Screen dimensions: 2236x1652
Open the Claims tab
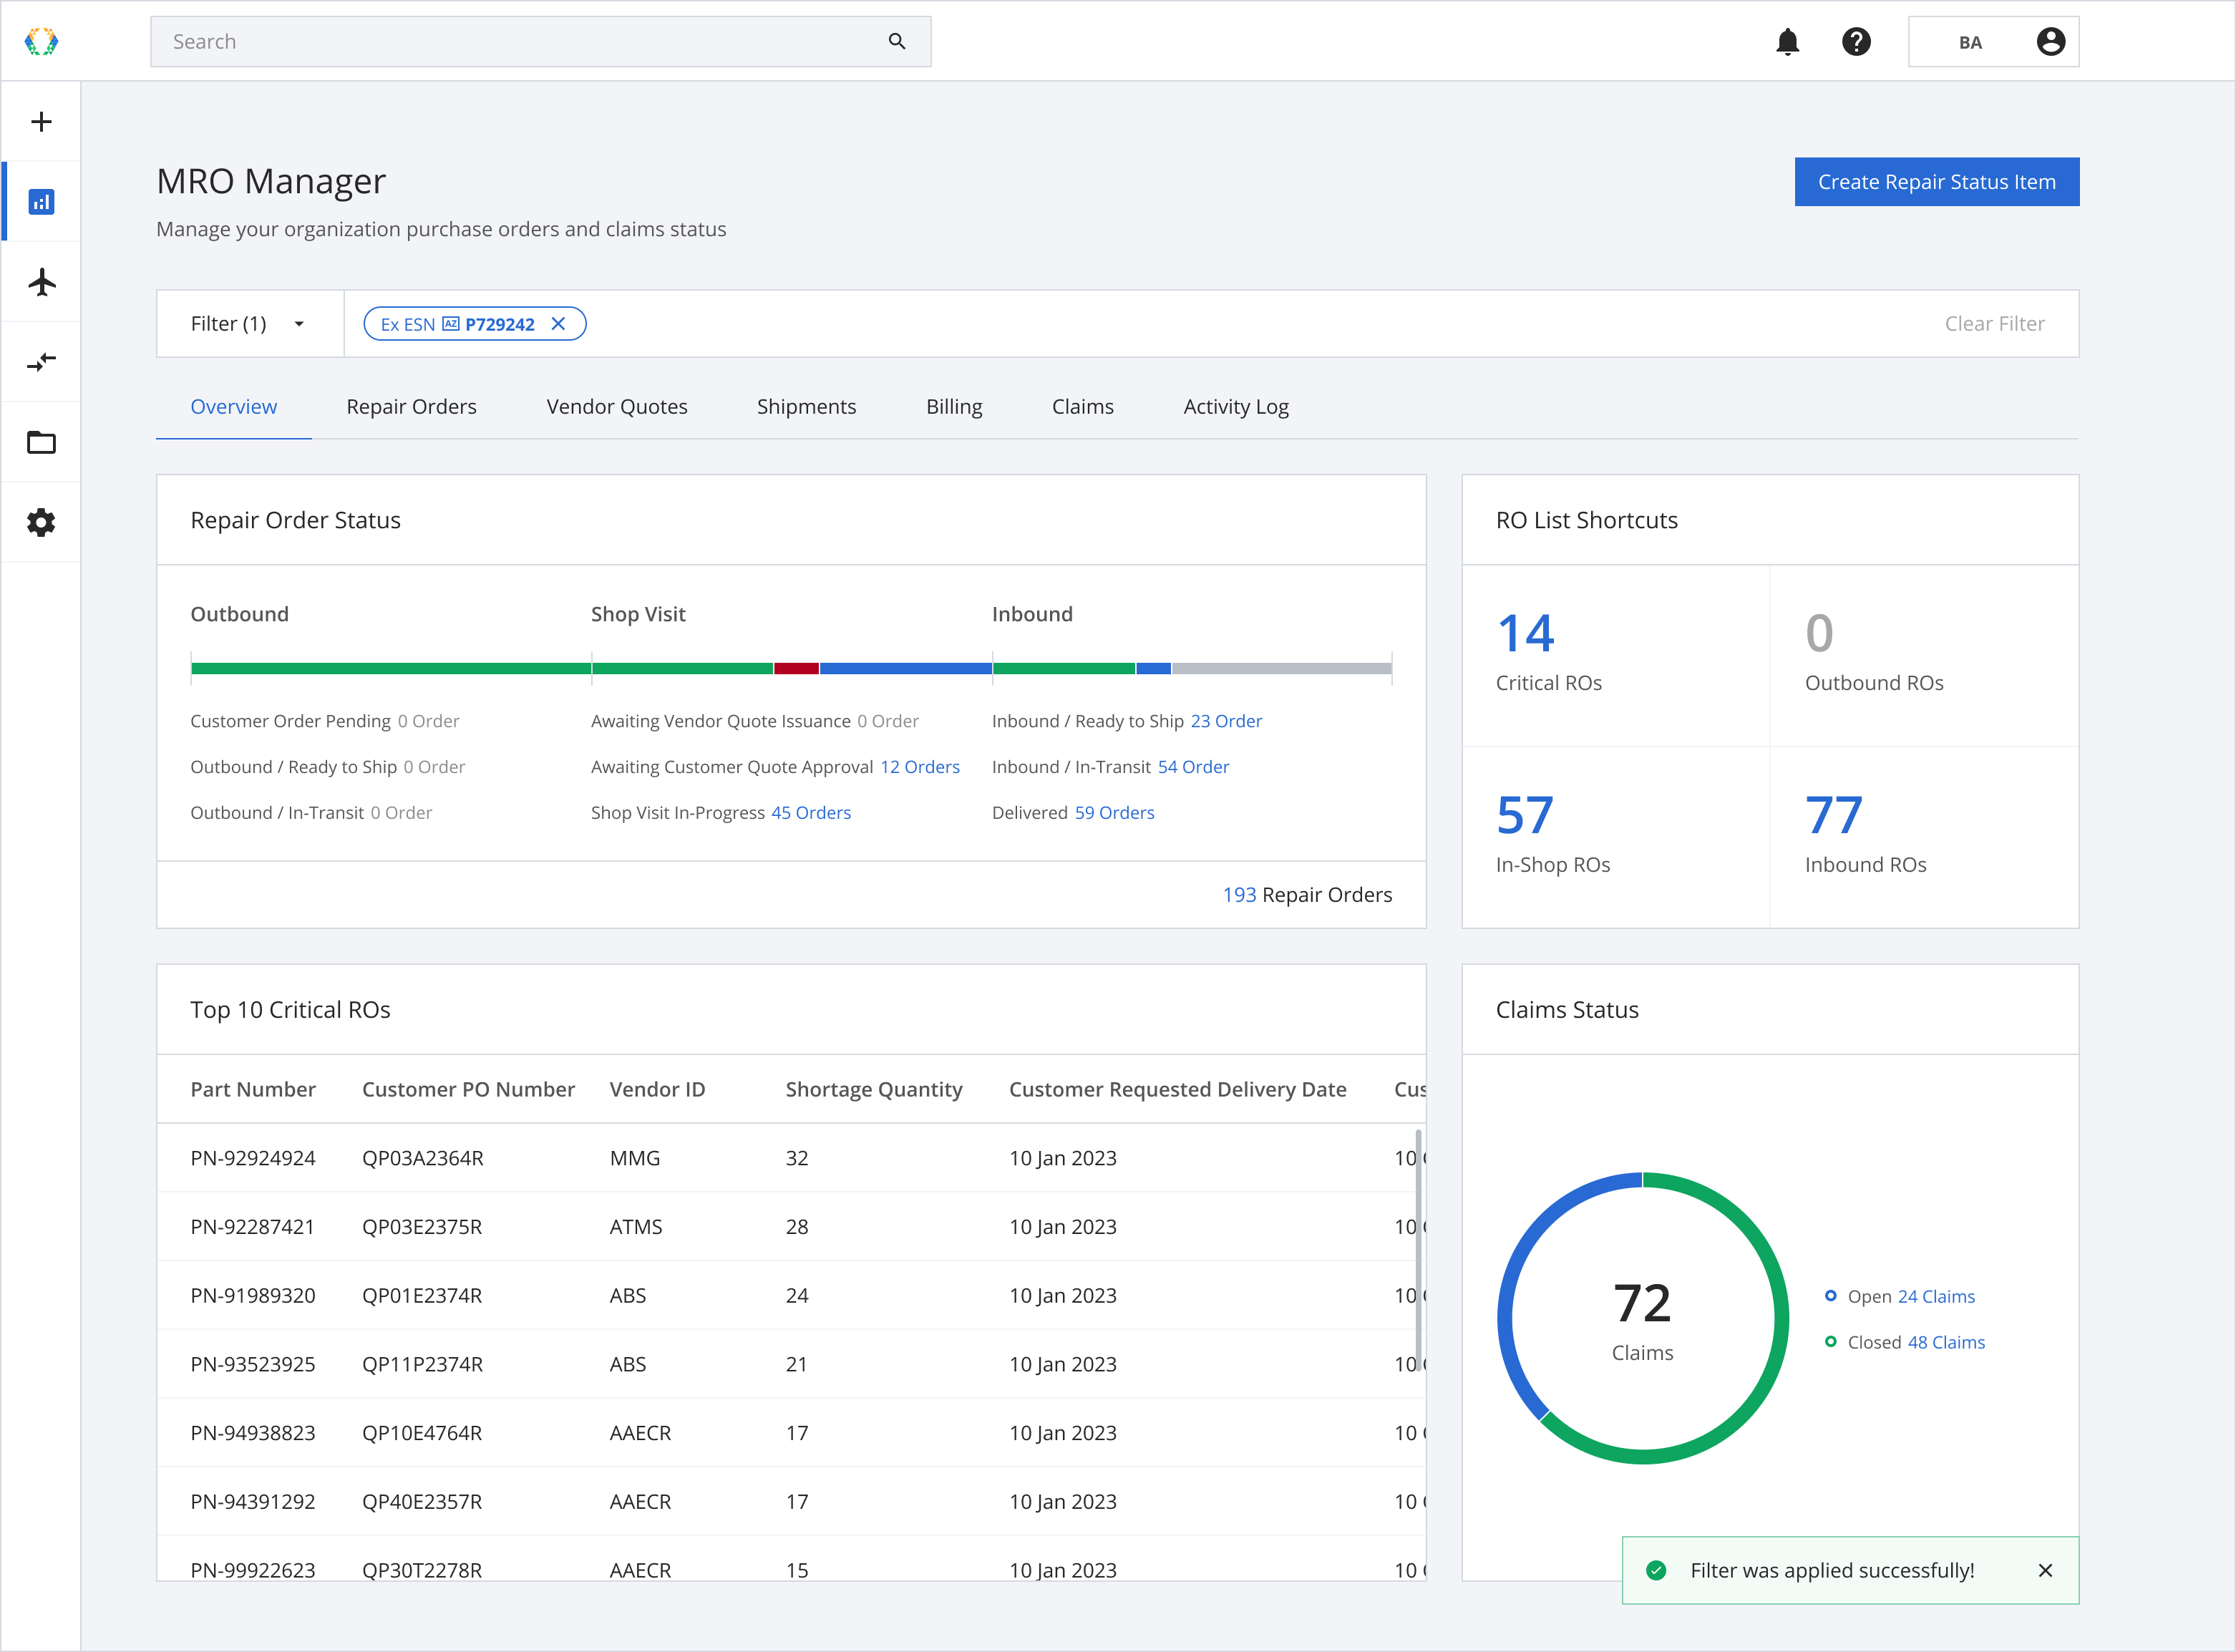1083,407
